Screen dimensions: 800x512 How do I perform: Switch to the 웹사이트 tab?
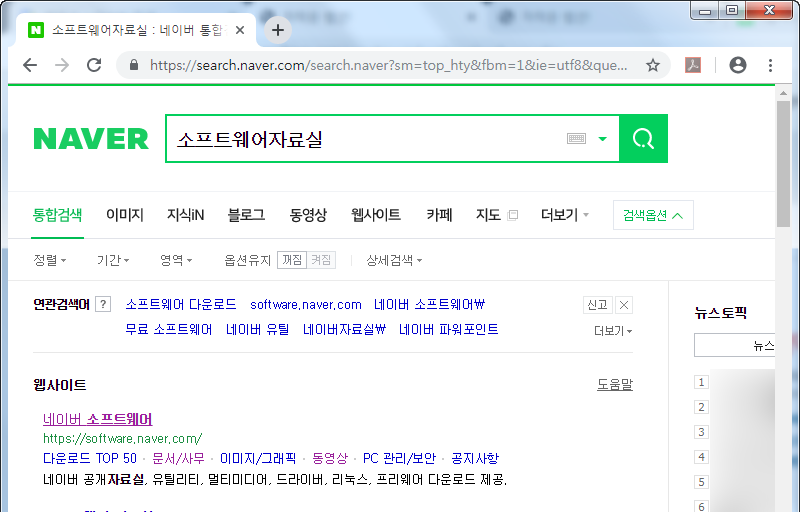[x=376, y=215]
